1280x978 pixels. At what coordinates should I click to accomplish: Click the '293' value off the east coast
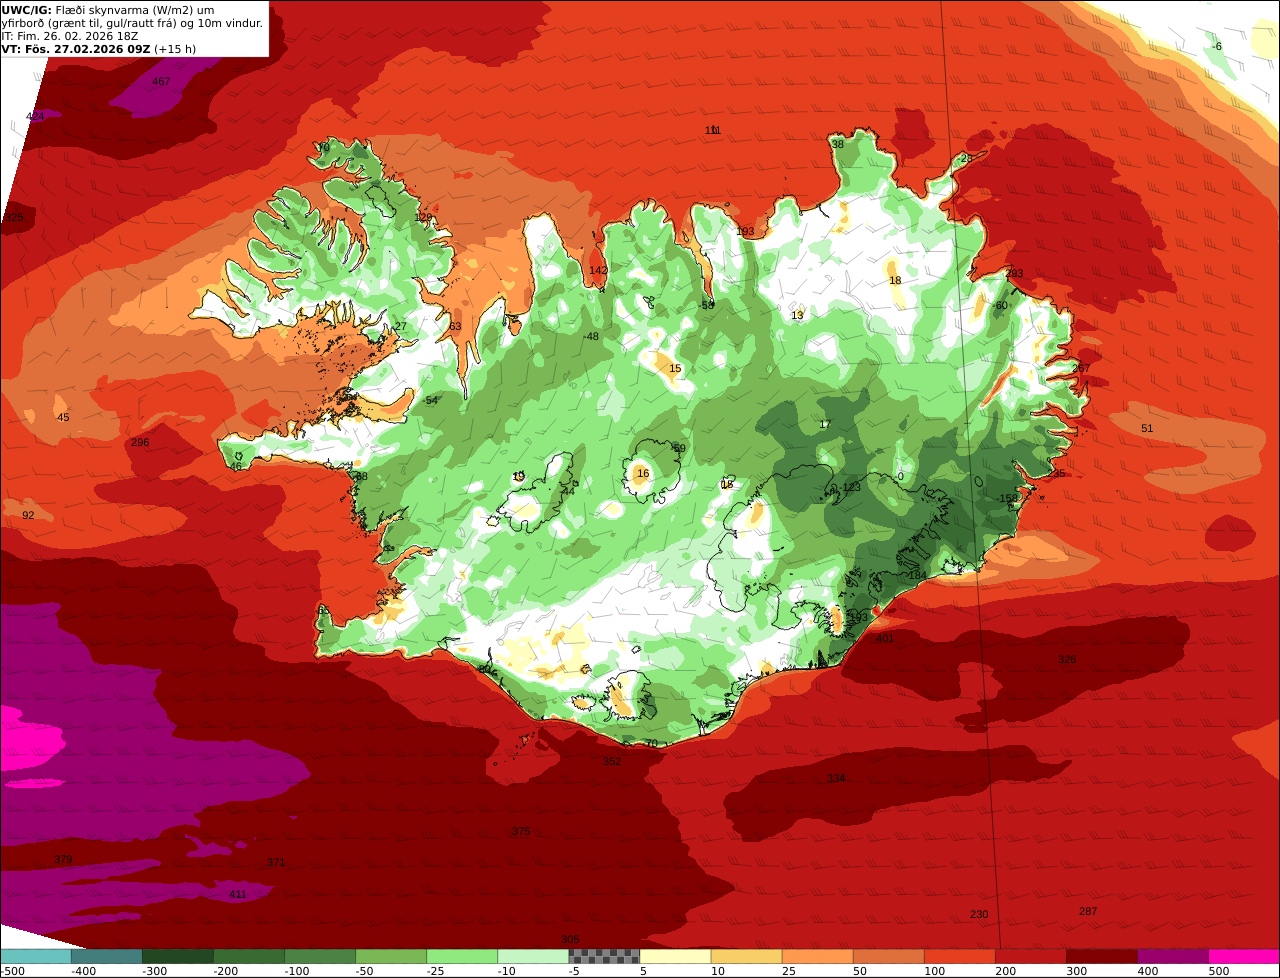click(1014, 274)
